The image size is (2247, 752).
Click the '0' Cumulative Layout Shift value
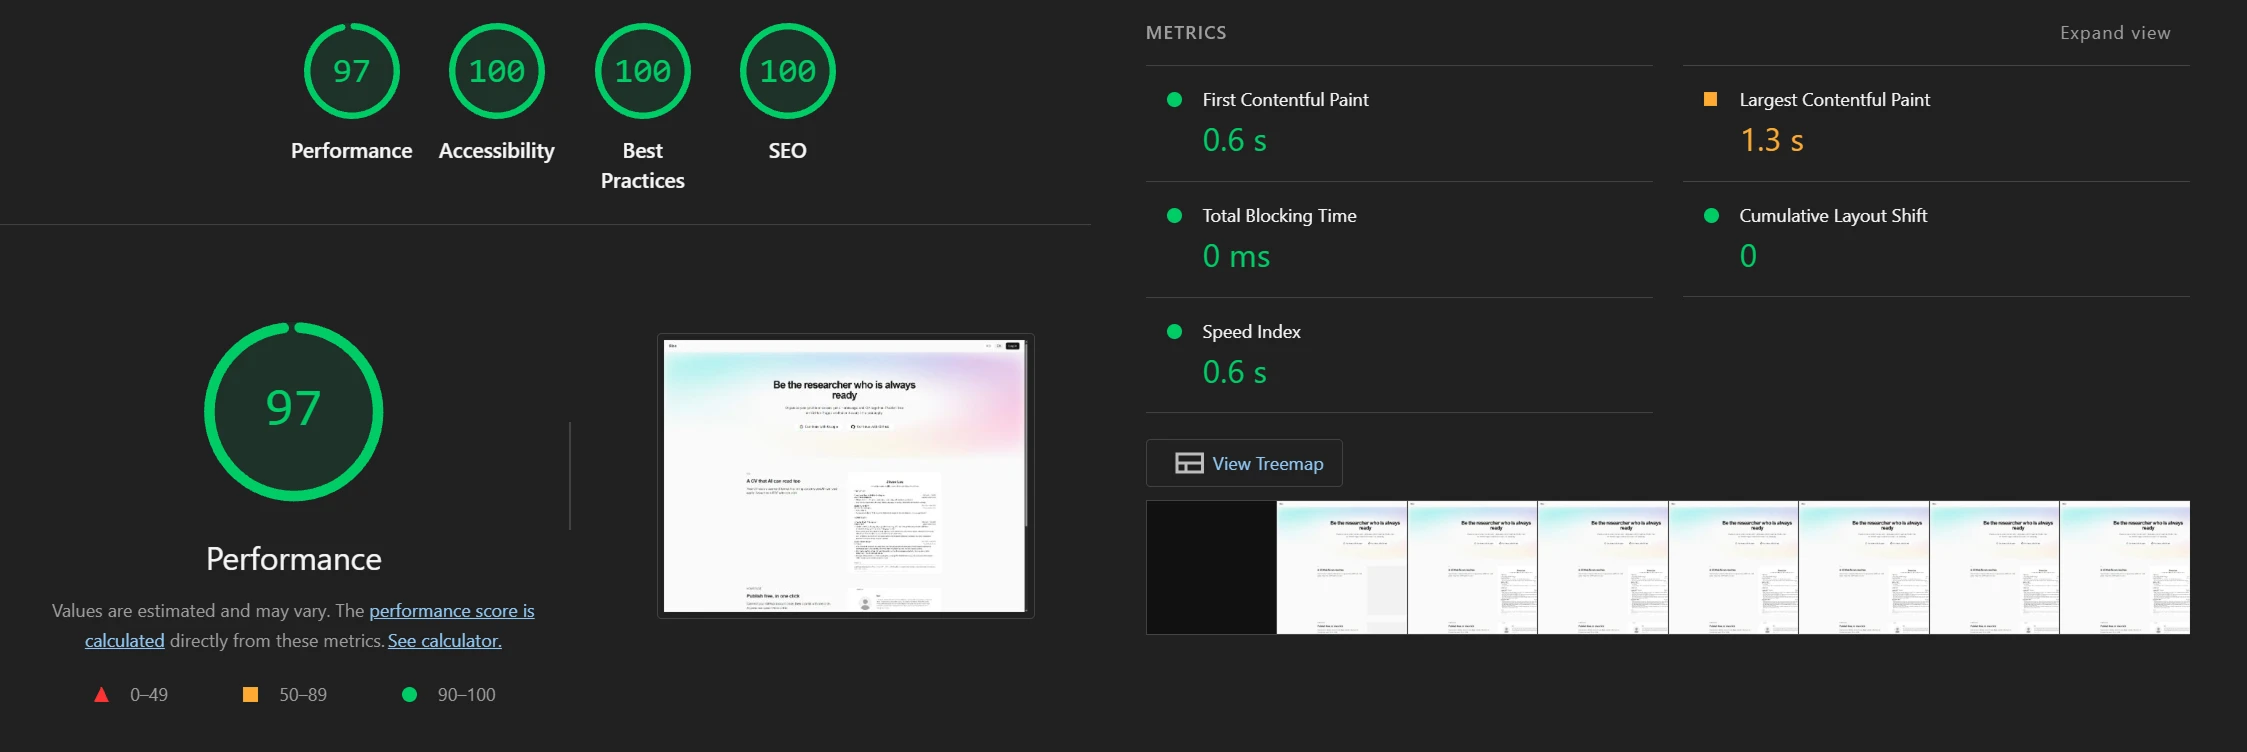[x=1748, y=257]
